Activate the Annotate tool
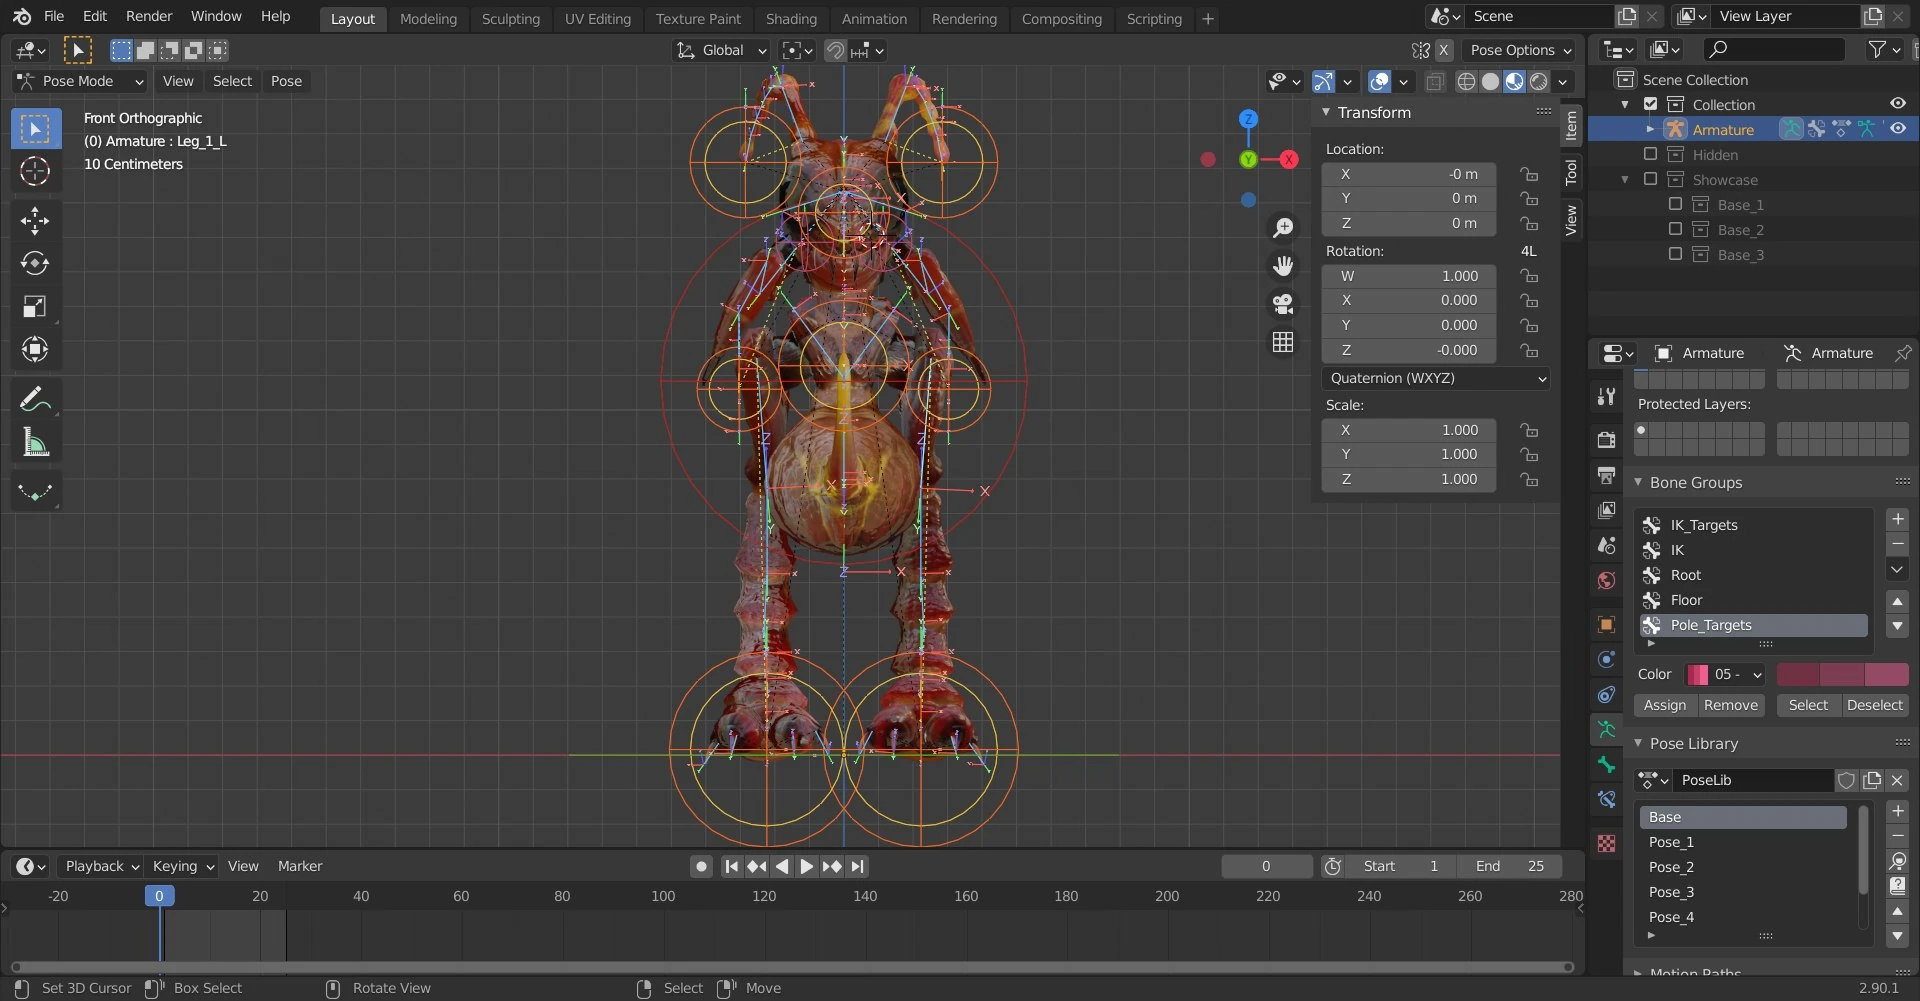This screenshot has height=1001, width=1920. tap(35, 398)
